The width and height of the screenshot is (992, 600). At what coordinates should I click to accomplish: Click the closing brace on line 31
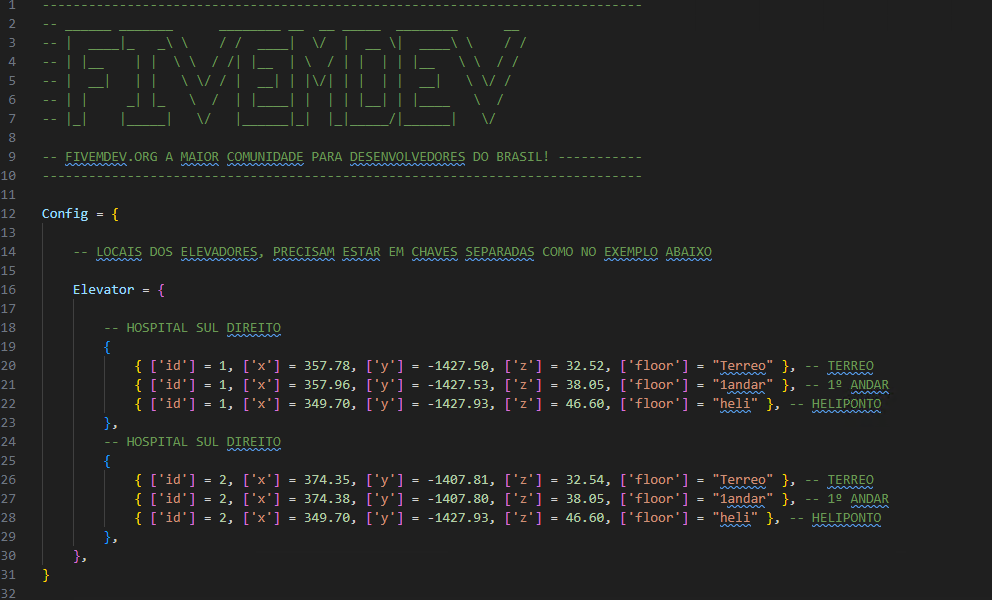(45, 575)
